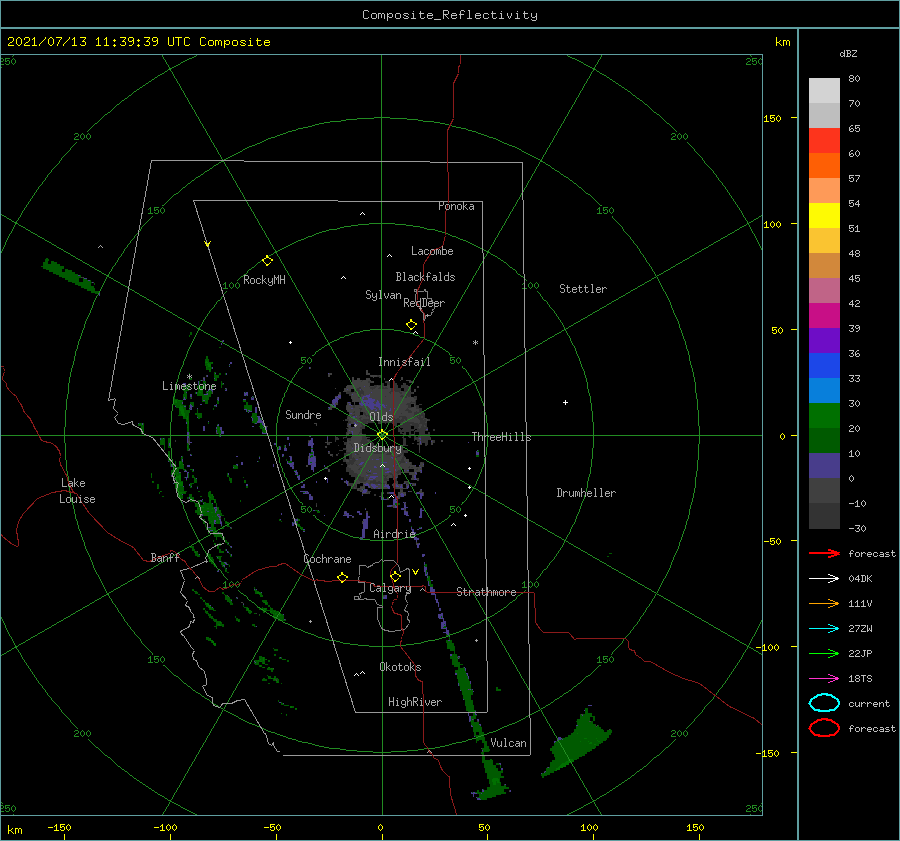
Task: Click the Calgary city label
Action: click(390, 588)
